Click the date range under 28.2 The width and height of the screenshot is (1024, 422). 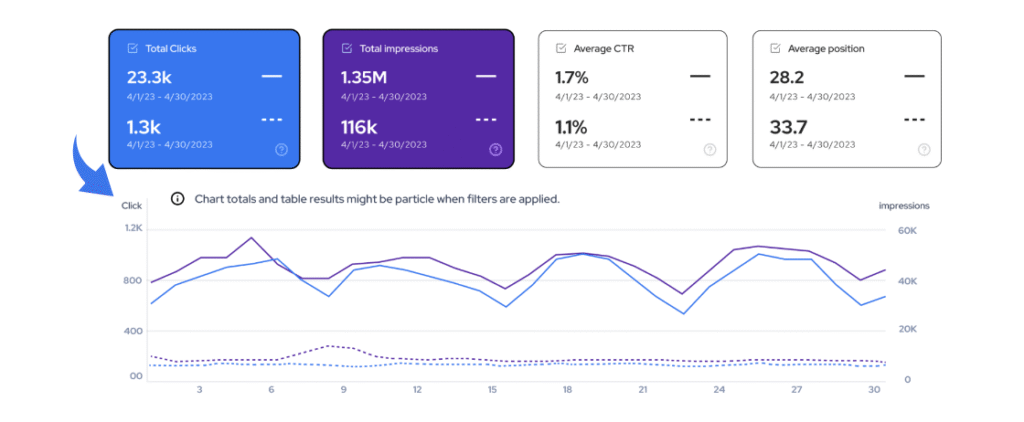point(812,97)
